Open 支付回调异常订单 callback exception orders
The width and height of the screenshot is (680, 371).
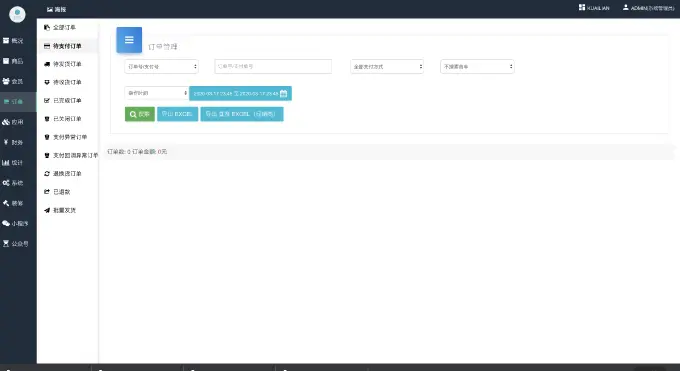[x=71, y=155]
